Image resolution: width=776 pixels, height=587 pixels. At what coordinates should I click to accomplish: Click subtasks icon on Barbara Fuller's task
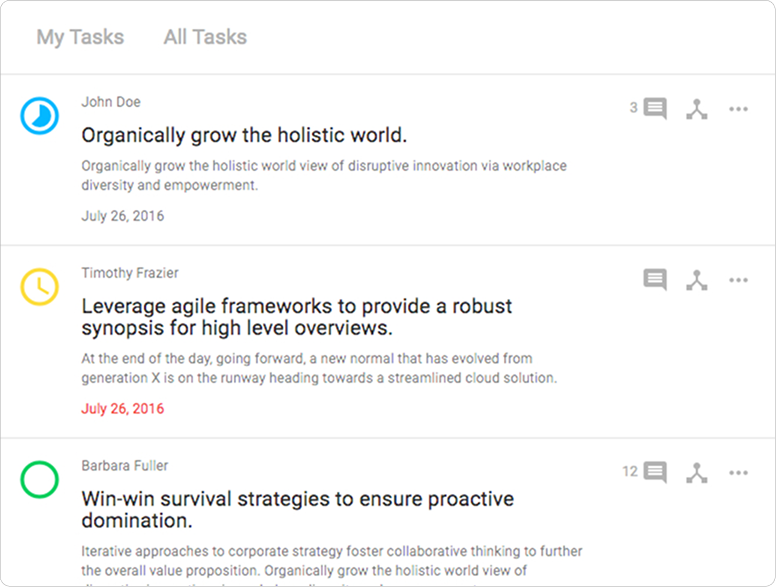click(x=697, y=472)
